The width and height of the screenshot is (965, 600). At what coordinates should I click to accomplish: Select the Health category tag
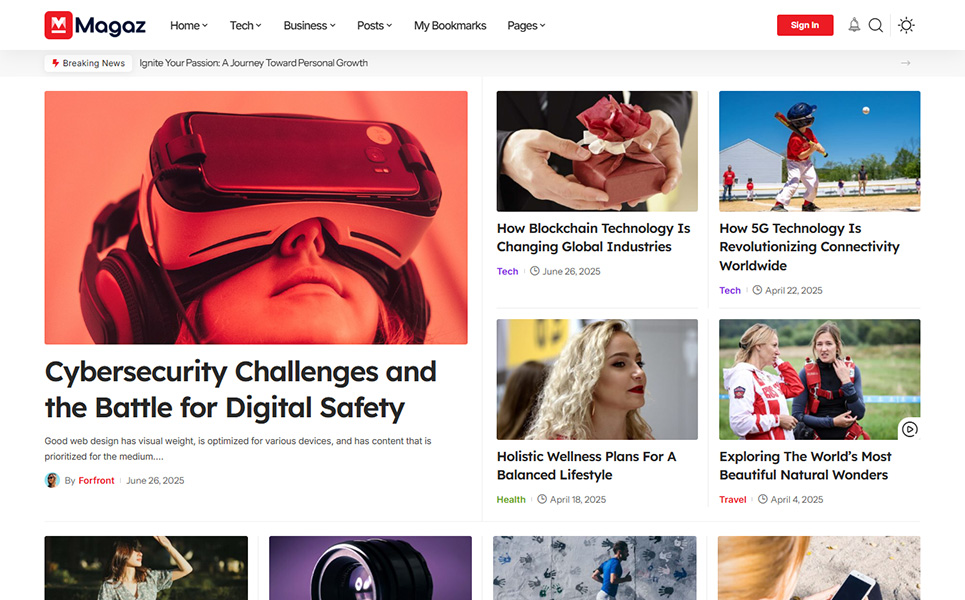(510, 499)
